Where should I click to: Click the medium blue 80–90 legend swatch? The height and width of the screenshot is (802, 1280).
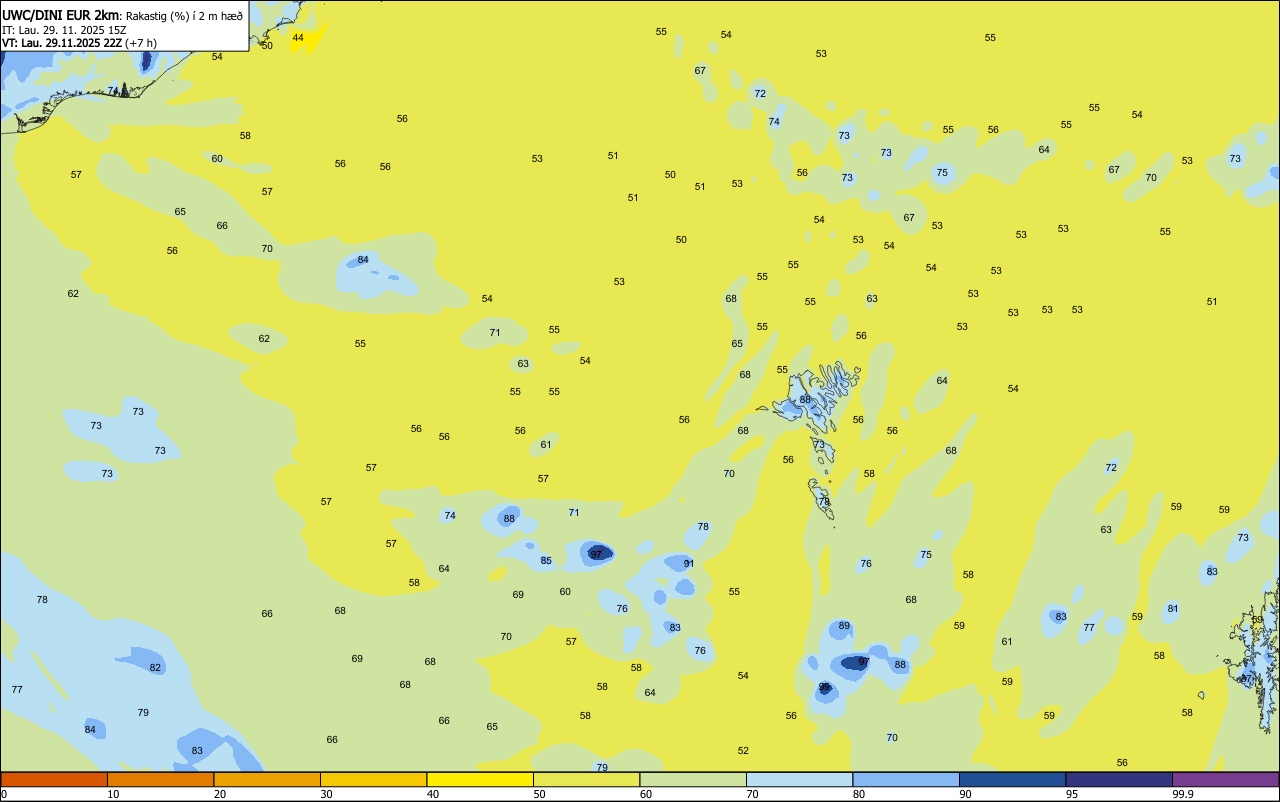906,779
